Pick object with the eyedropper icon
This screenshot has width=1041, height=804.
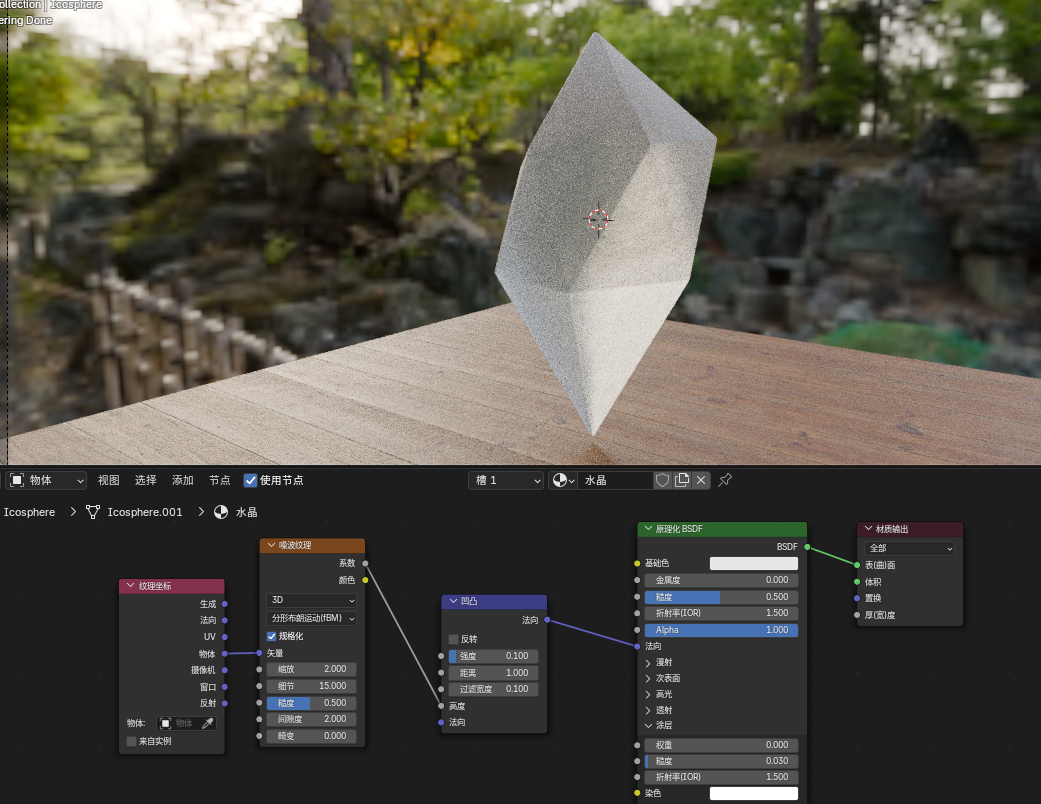(208, 724)
